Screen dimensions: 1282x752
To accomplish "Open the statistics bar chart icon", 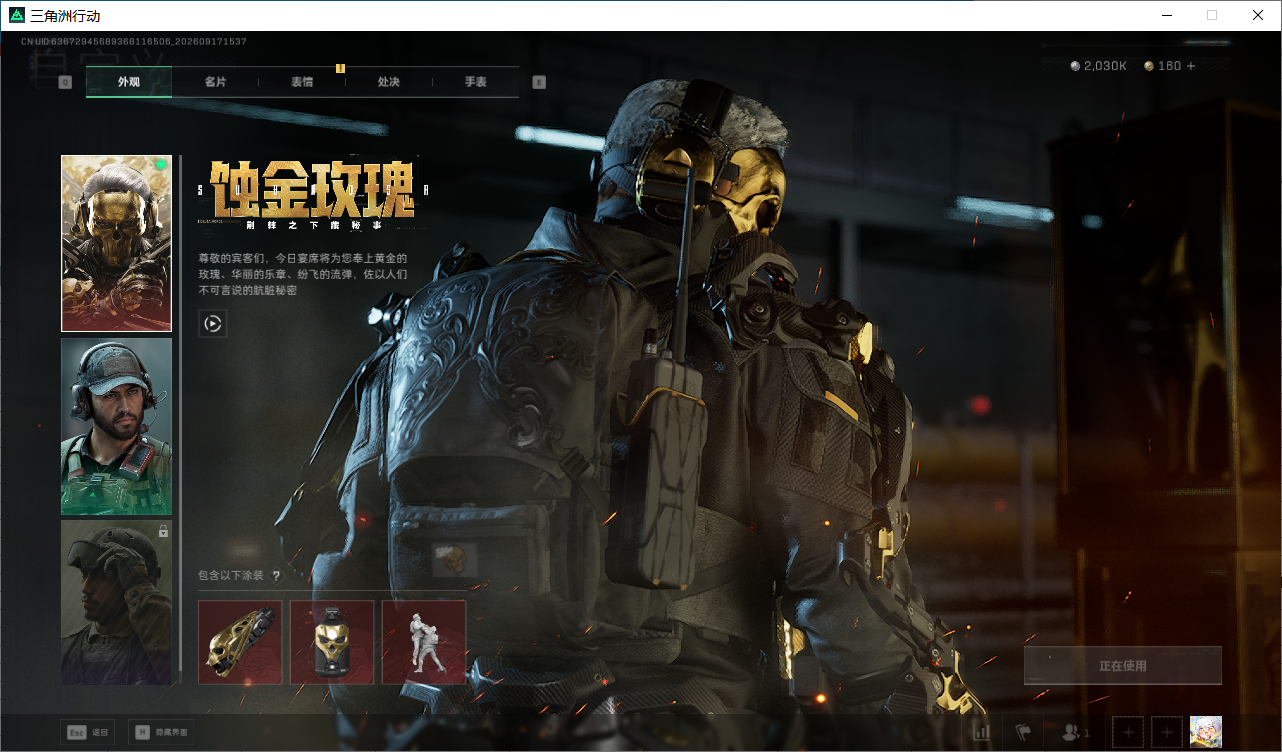I will (x=981, y=733).
